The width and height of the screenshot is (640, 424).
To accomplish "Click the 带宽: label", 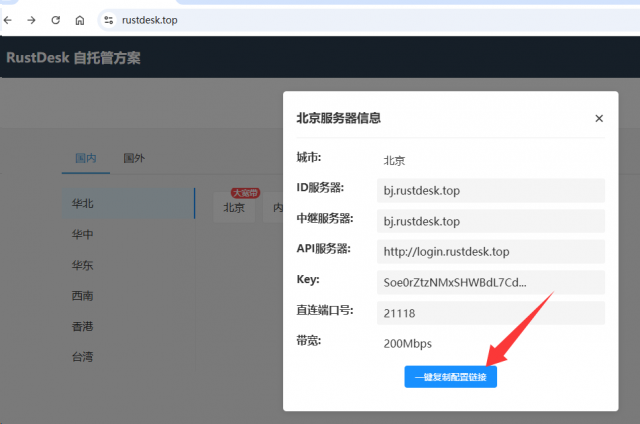I will [x=309, y=341].
